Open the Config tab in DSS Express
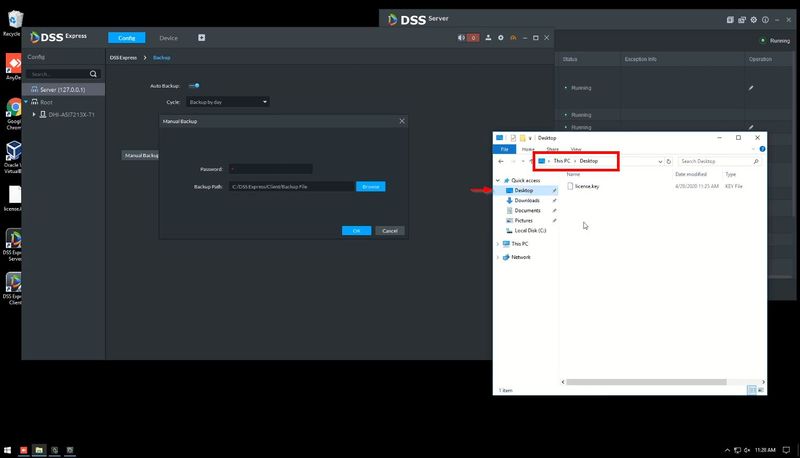 [127, 38]
